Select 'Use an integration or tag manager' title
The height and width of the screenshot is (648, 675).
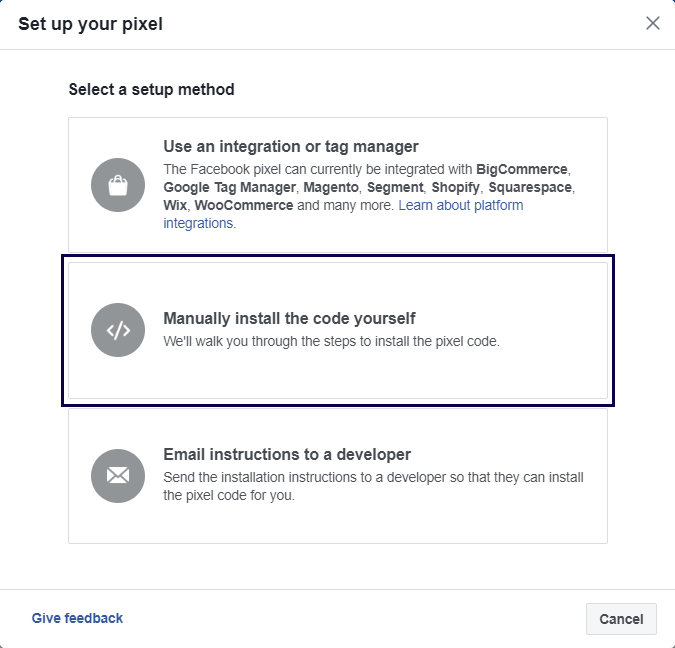[x=291, y=146]
